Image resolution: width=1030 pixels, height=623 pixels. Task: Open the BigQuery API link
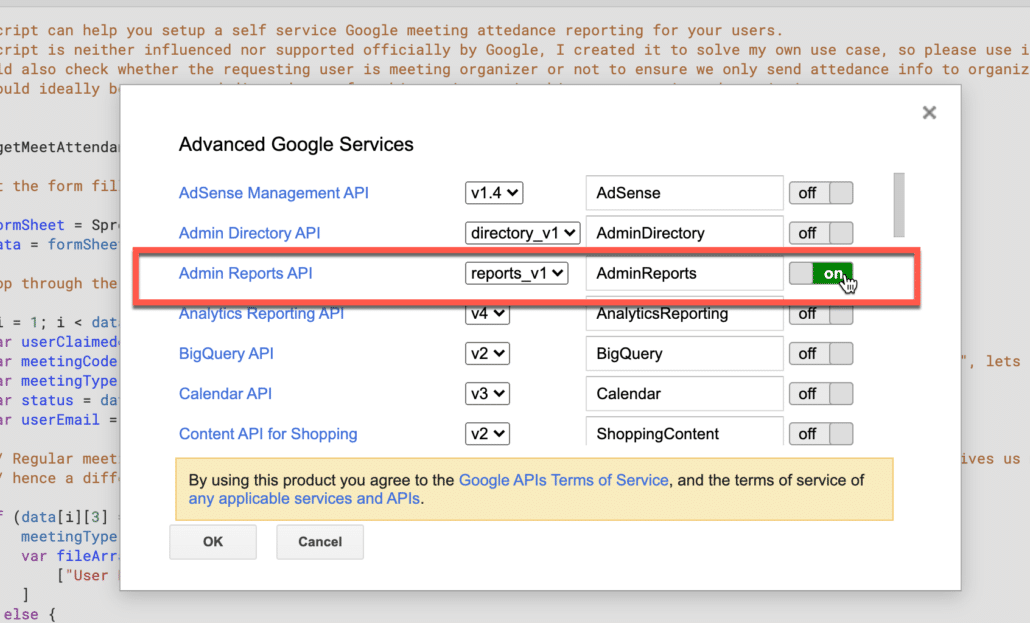click(226, 354)
